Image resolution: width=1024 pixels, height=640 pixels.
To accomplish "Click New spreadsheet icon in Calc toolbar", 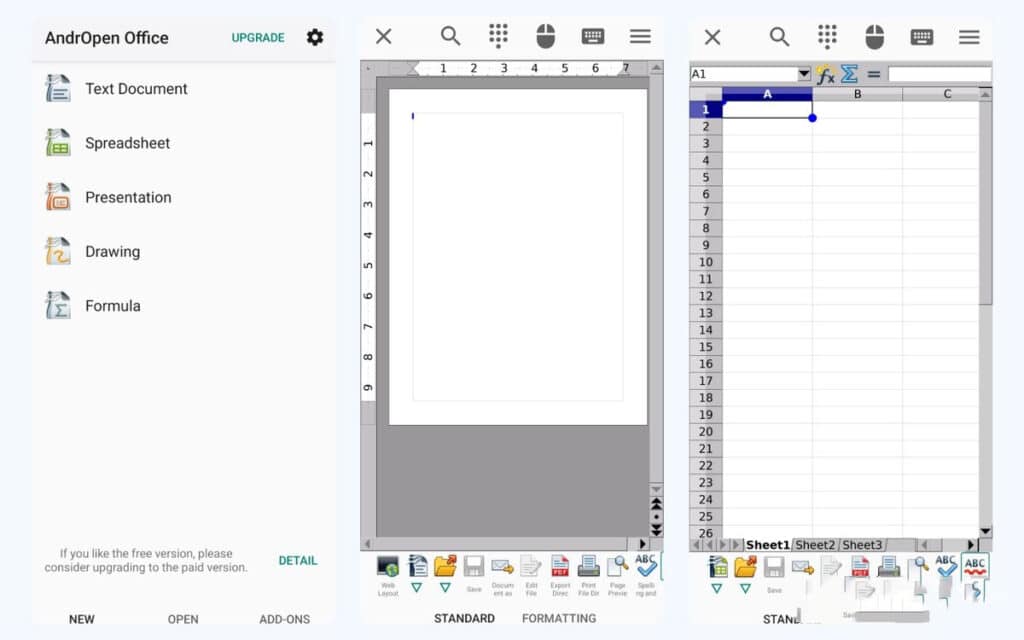I will [717, 566].
